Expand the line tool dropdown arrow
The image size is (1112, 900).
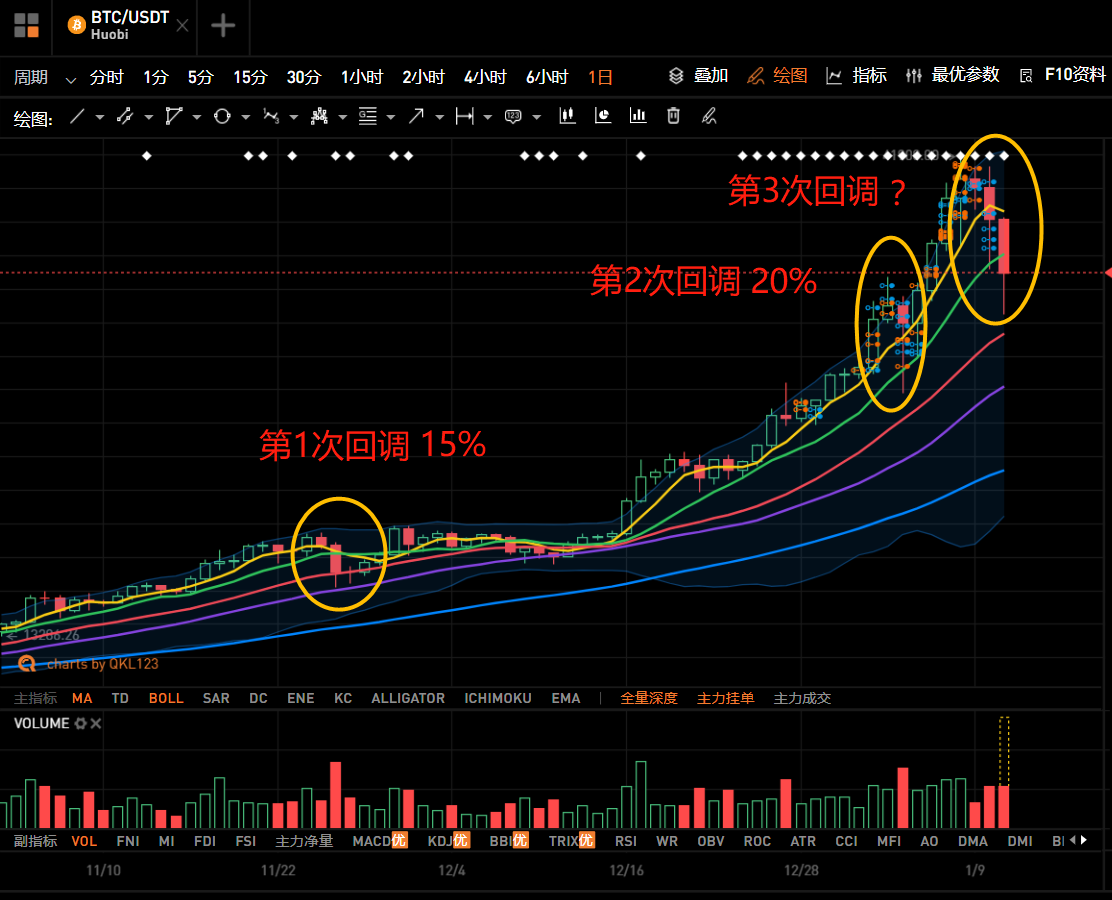(99, 117)
